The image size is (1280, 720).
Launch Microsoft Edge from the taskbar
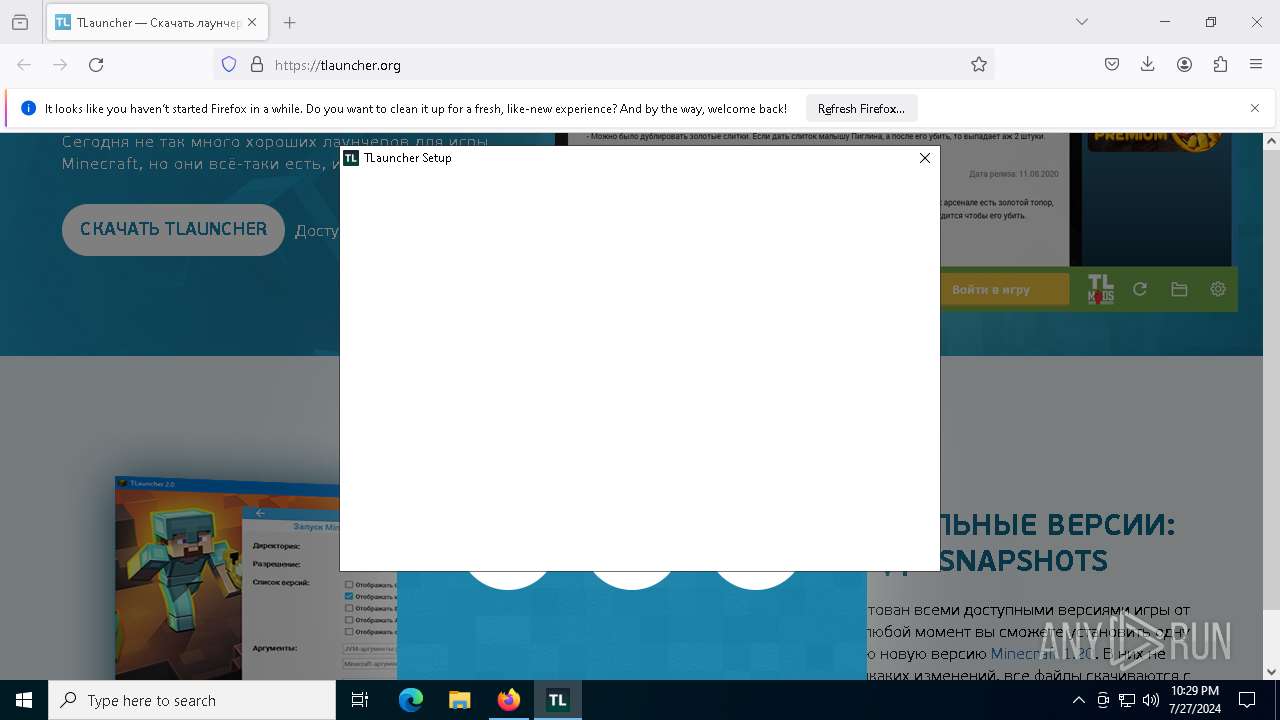[x=411, y=700]
